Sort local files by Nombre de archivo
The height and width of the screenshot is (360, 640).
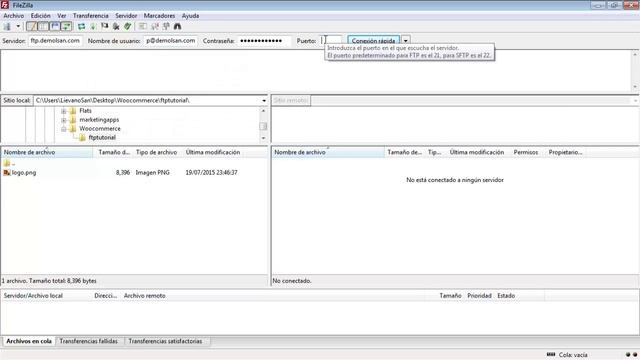click(x=47, y=152)
